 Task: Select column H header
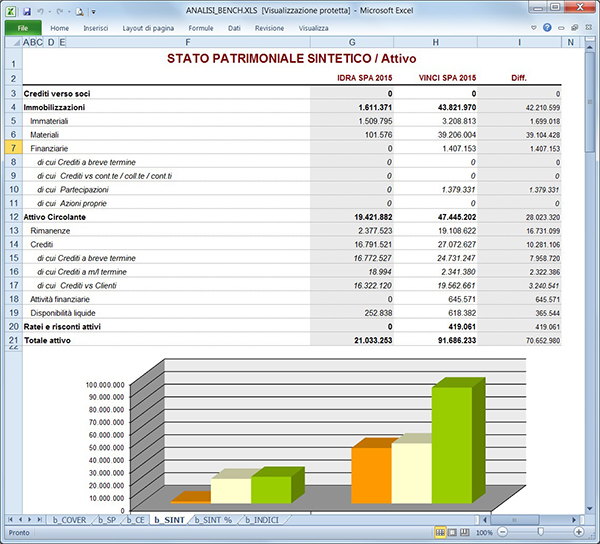[435, 42]
